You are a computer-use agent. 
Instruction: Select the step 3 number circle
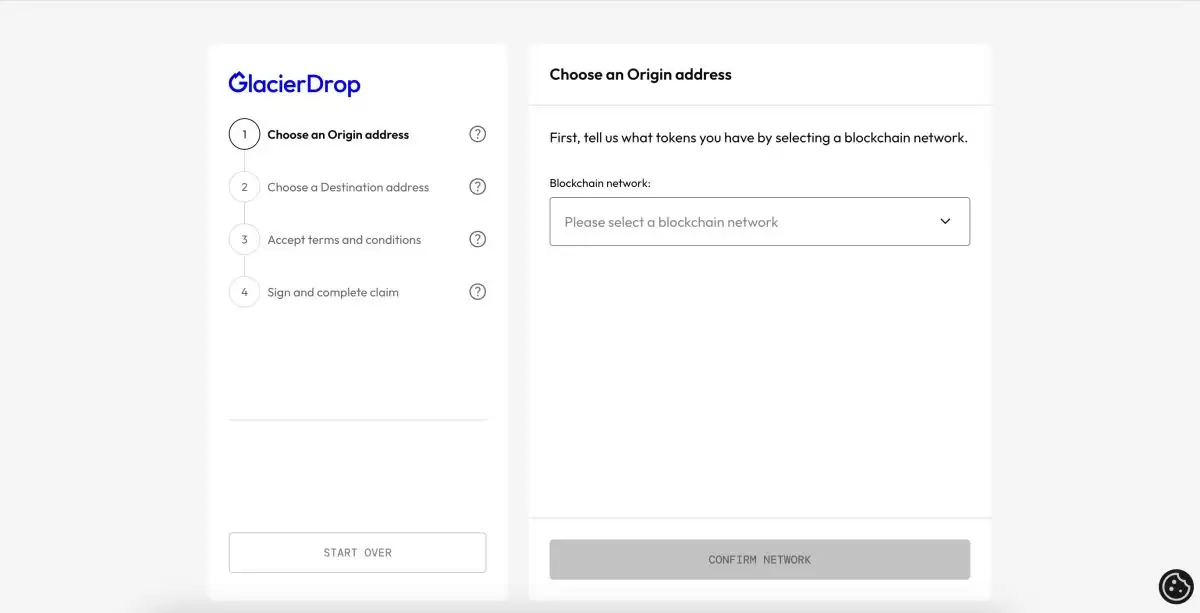pos(244,240)
